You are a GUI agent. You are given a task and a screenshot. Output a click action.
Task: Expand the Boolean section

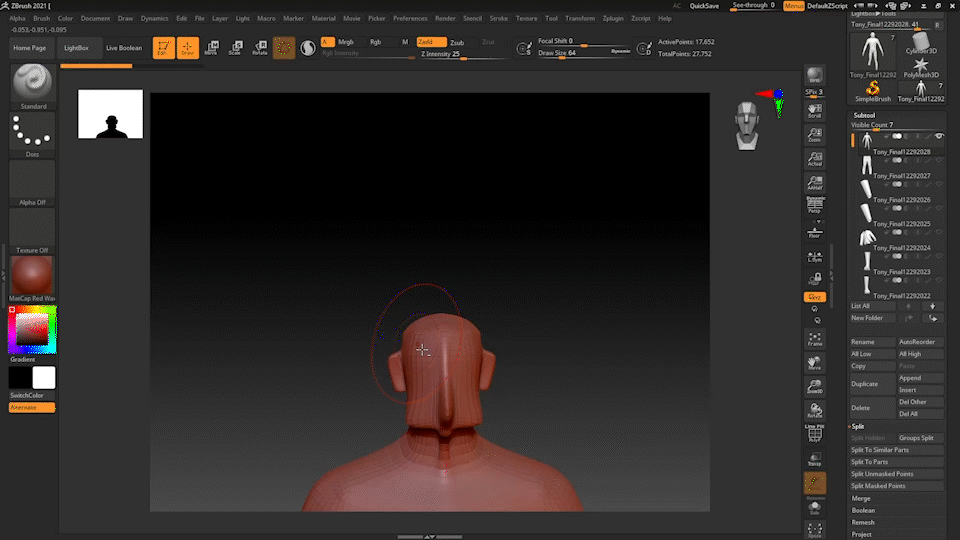tap(863, 510)
